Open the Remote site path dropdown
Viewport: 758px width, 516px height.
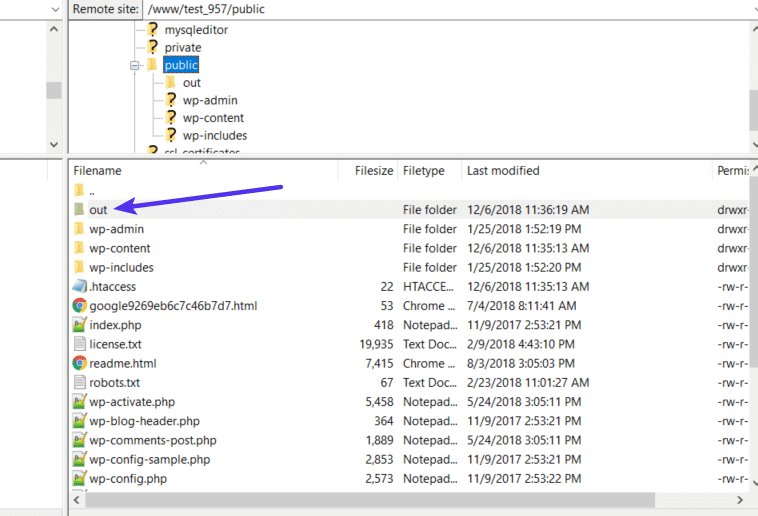750,9
